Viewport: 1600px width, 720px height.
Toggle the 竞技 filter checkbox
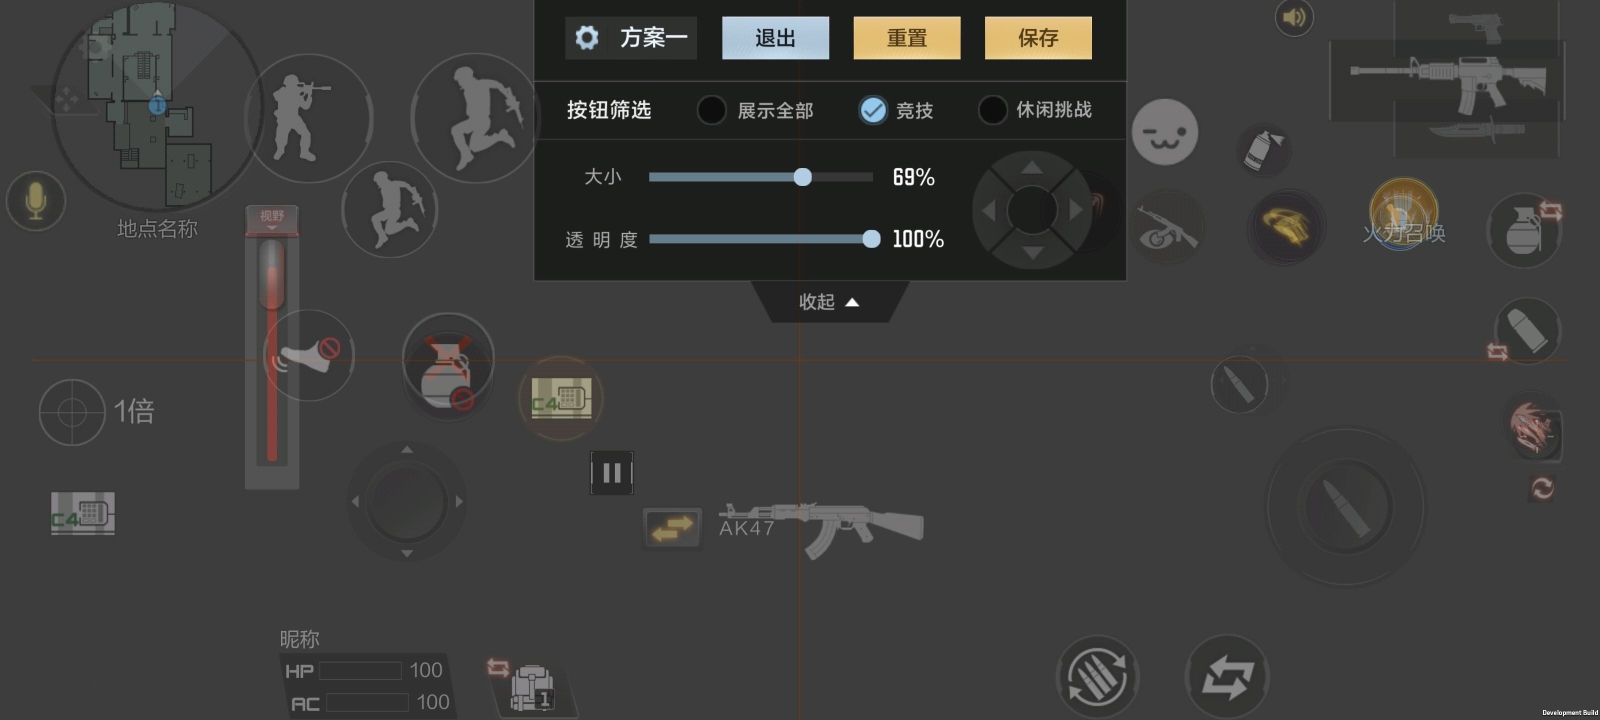click(x=873, y=110)
